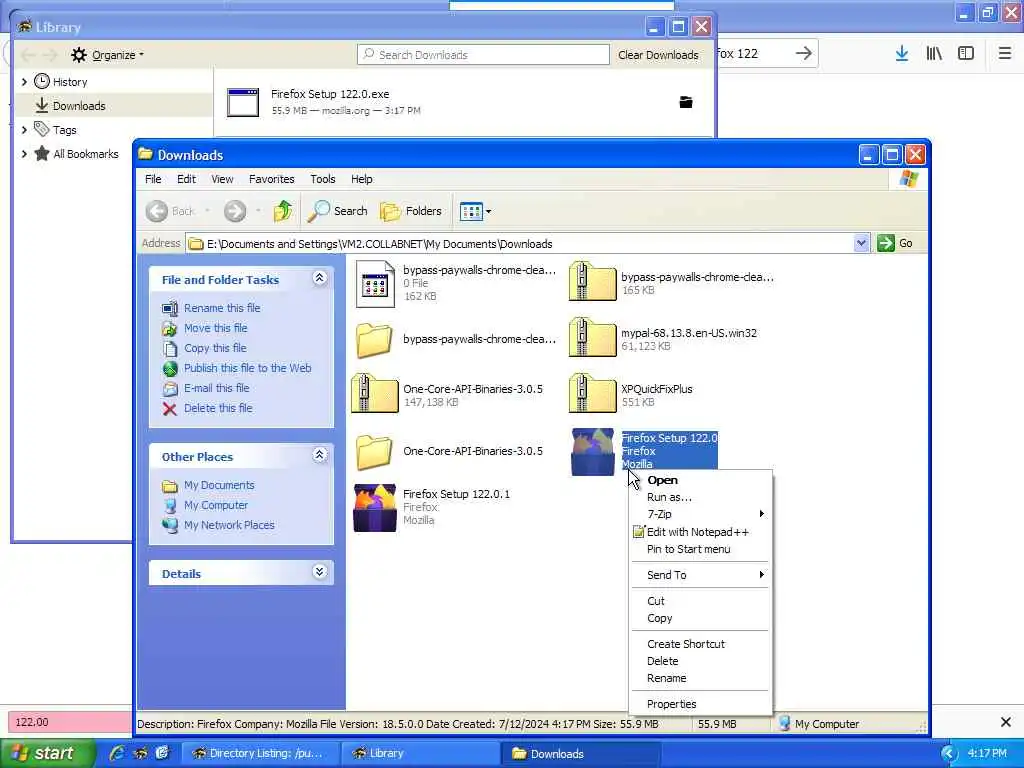Select Downloads in Library sidebar
Viewport: 1024px width, 768px height.
click(x=79, y=106)
